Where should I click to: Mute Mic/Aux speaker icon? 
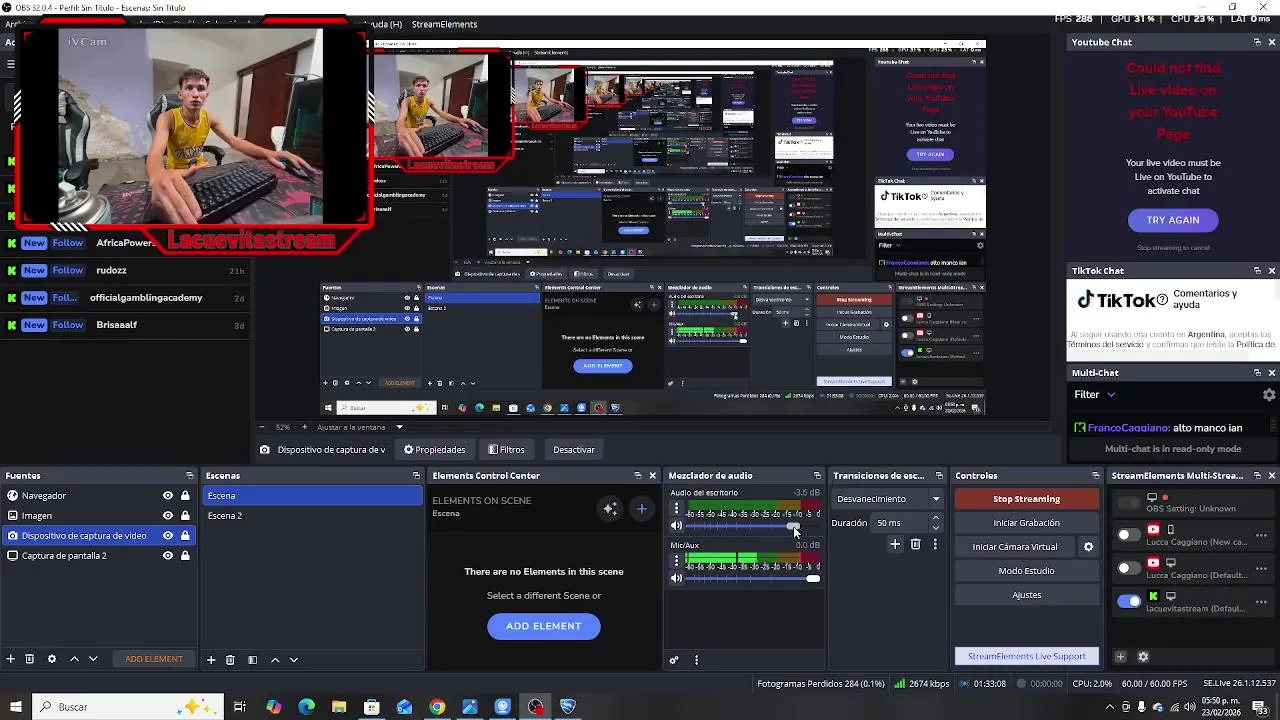click(x=676, y=578)
